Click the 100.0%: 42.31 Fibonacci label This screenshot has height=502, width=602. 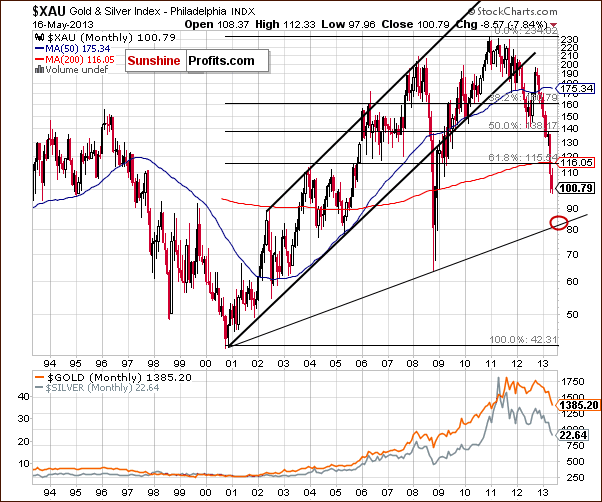pyautogui.click(x=523, y=340)
